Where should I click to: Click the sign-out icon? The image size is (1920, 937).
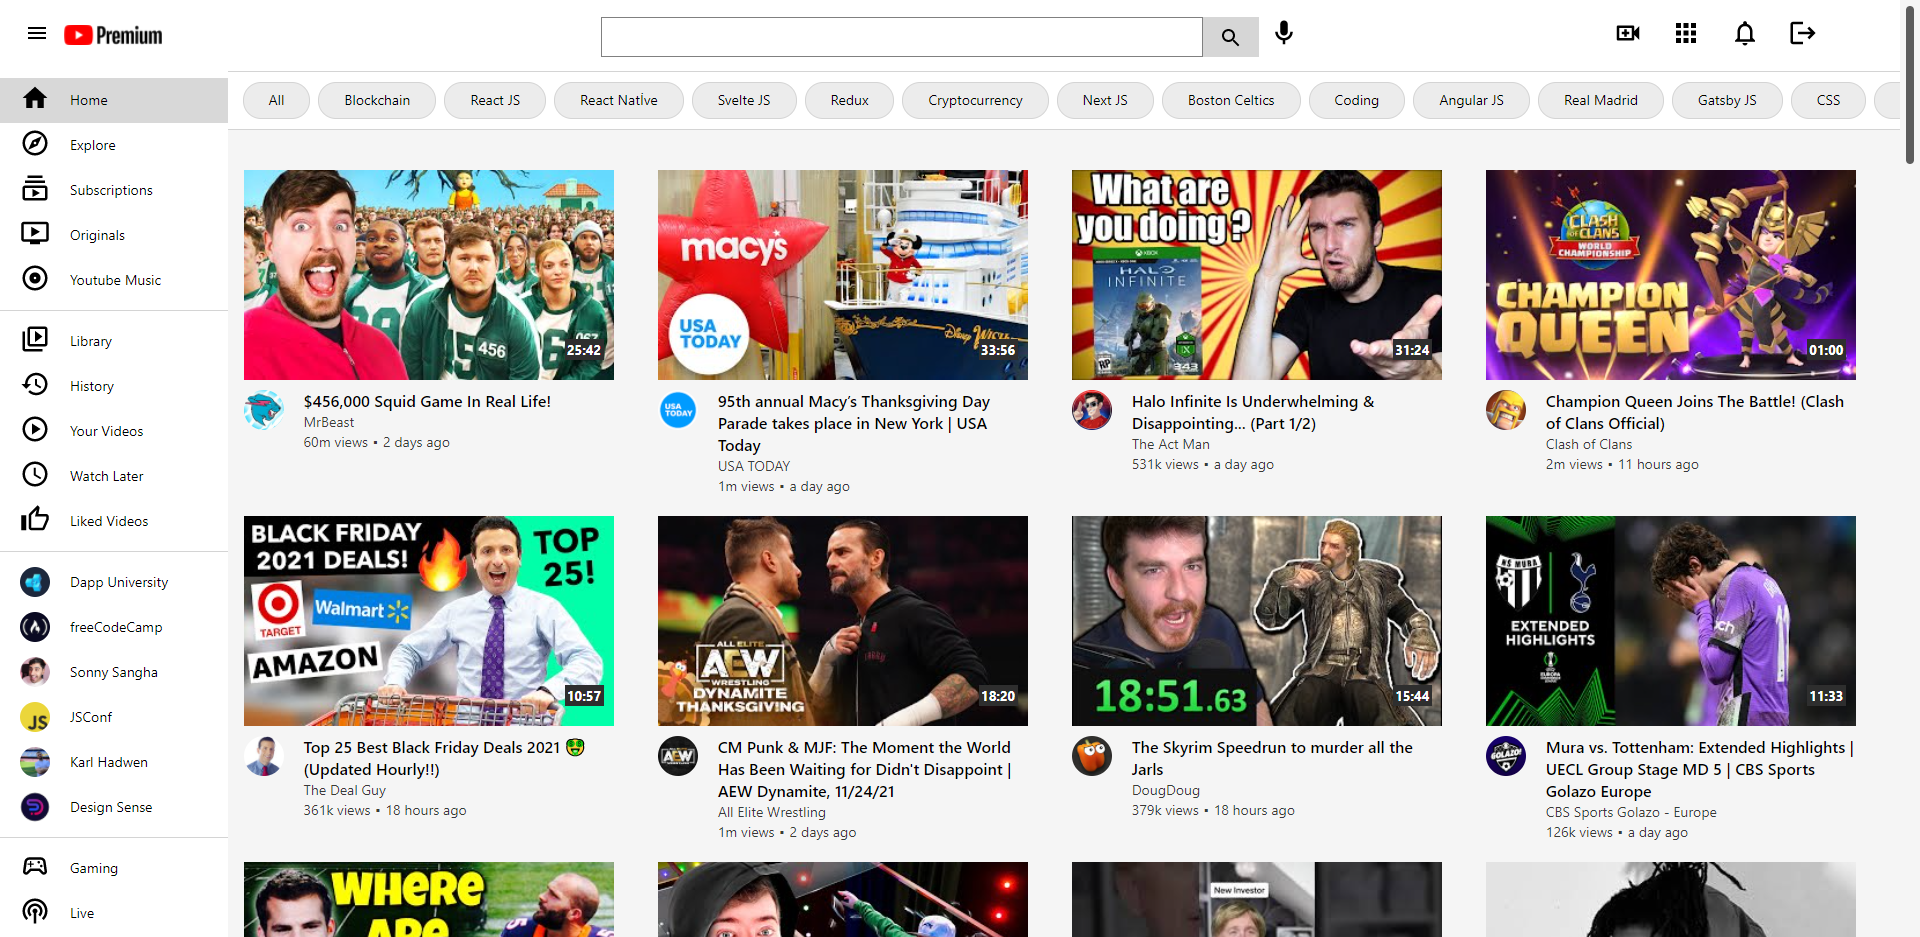coord(1802,33)
